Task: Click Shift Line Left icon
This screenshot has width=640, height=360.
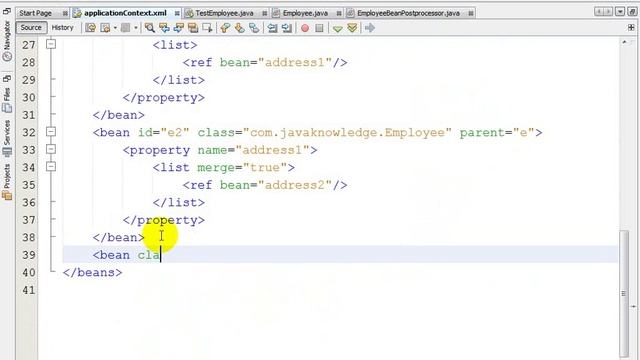Action: coord(272,28)
